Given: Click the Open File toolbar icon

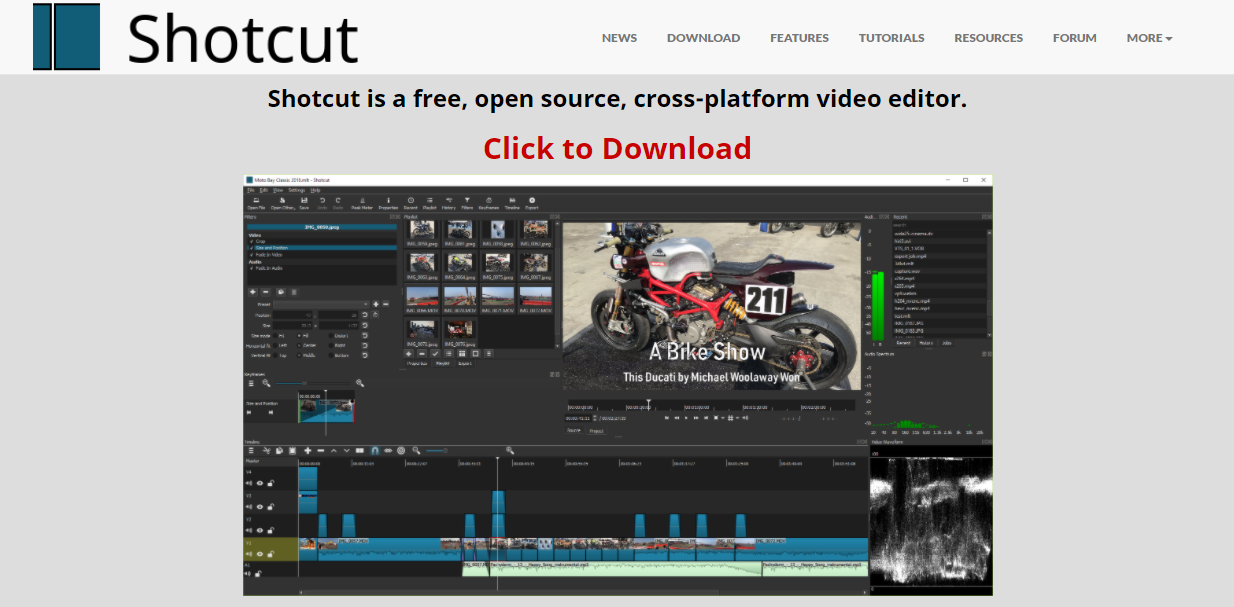Looking at the screenshot, I should click(256, 203).
